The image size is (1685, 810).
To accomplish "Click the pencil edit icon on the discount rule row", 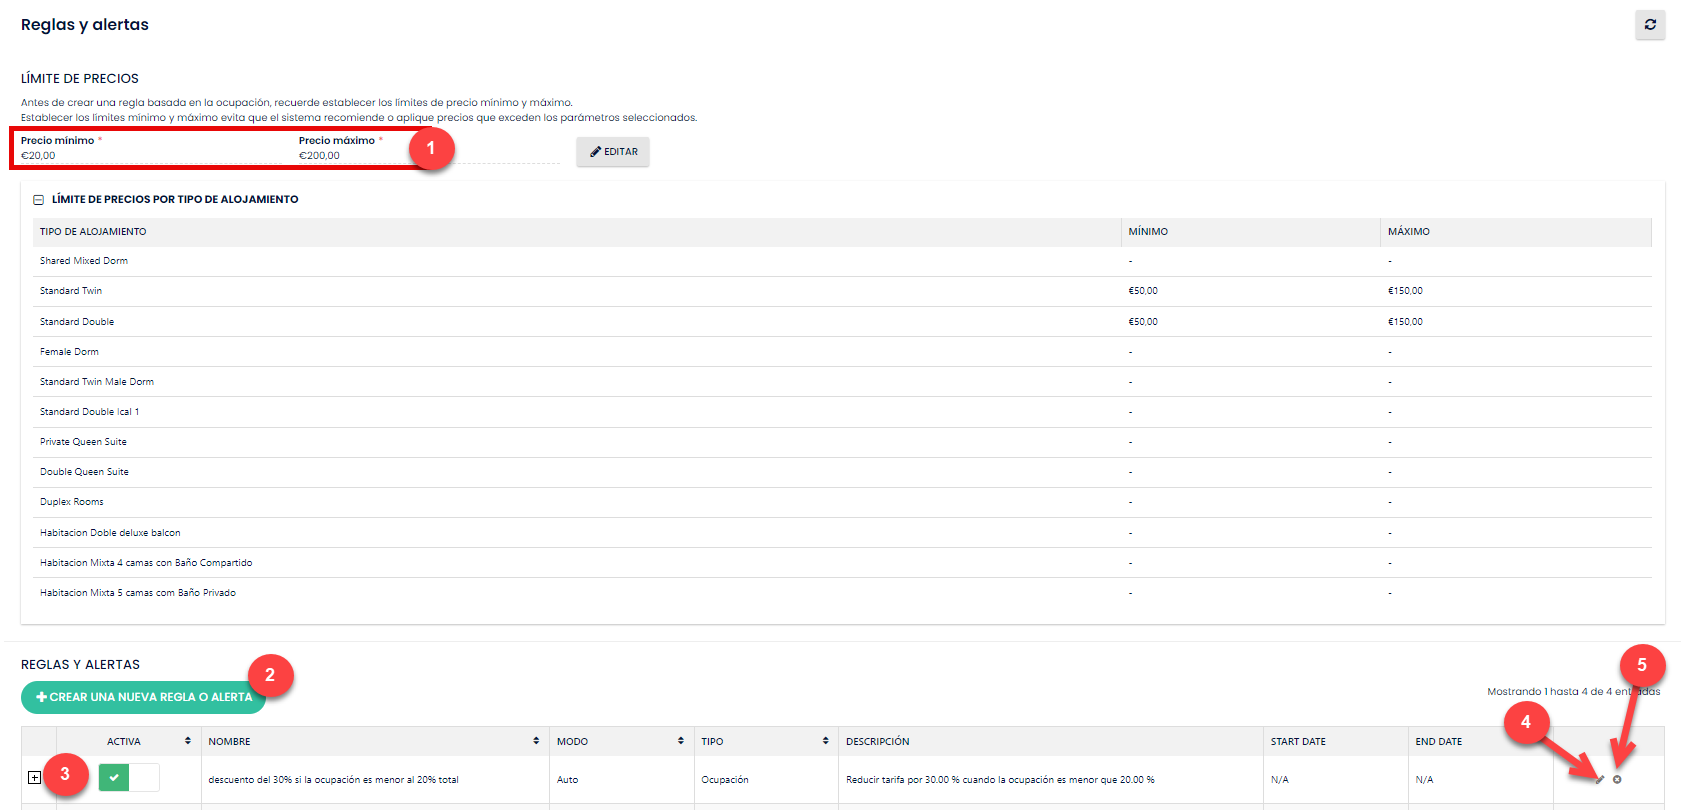I will 1599,779.
